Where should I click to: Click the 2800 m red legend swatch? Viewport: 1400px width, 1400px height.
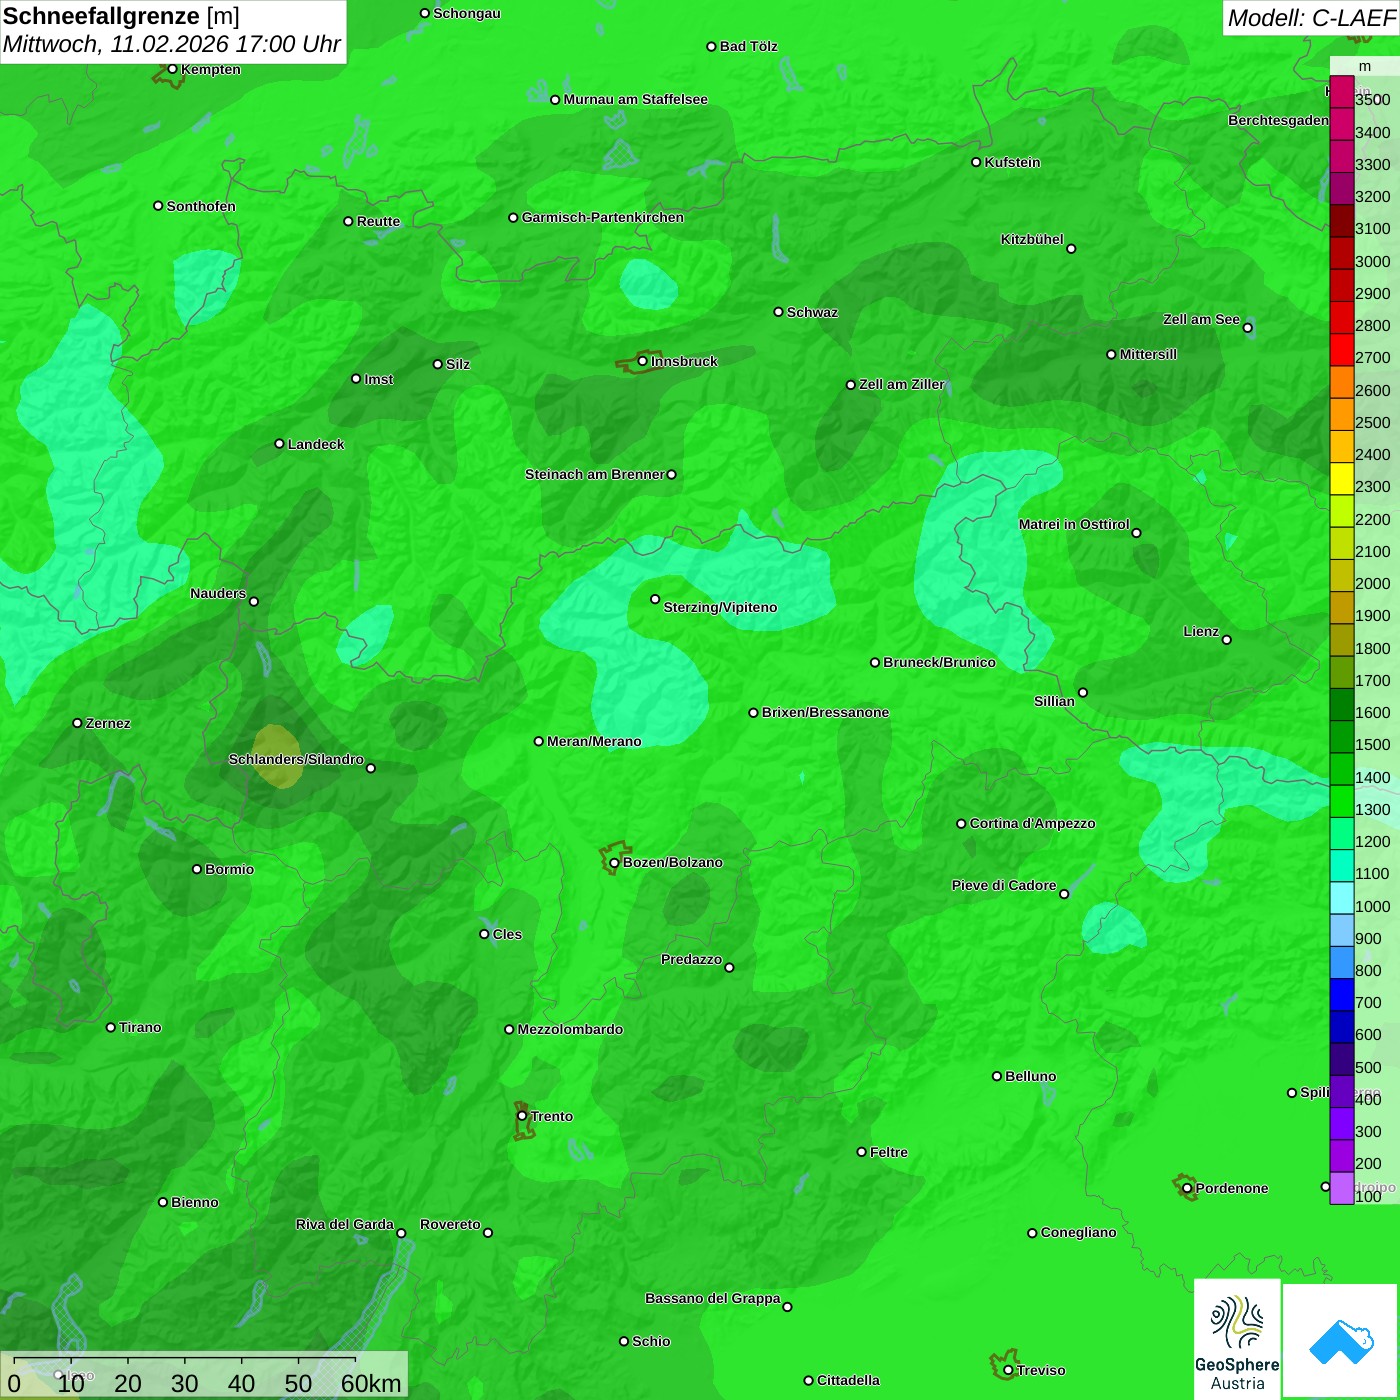(x=1341, y=318)
